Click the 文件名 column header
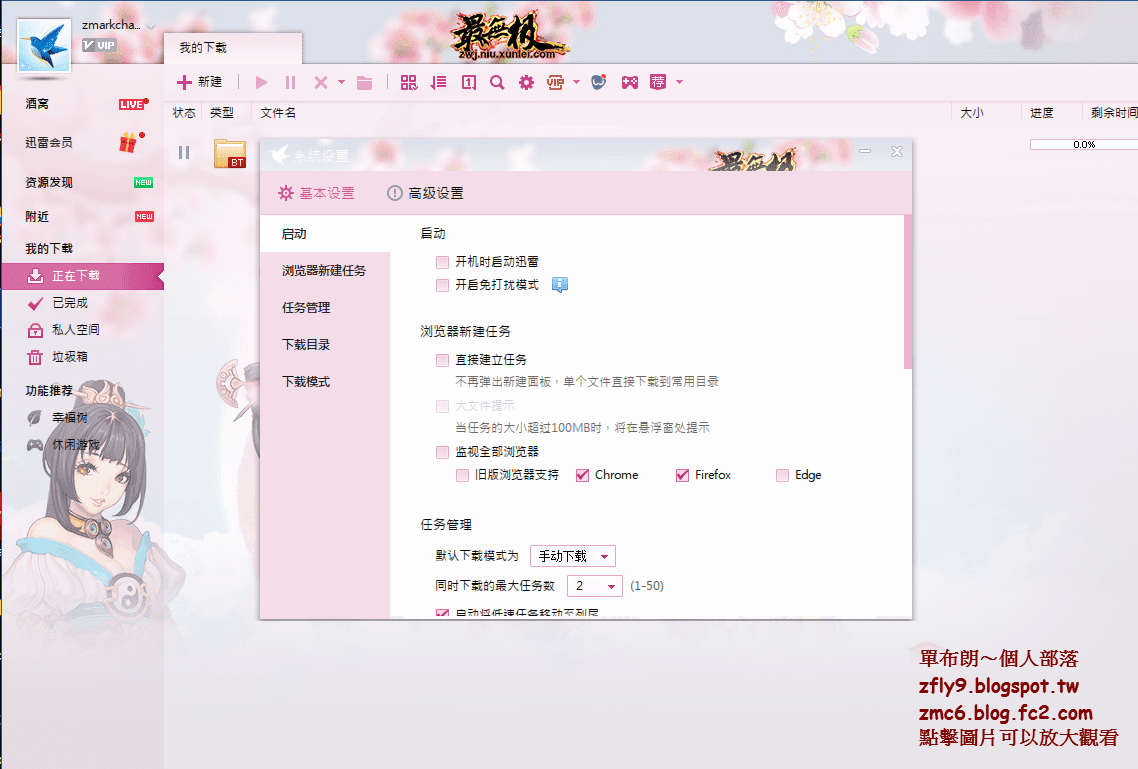The height and width of the screenshot is (769, 1138). [278, 112]
